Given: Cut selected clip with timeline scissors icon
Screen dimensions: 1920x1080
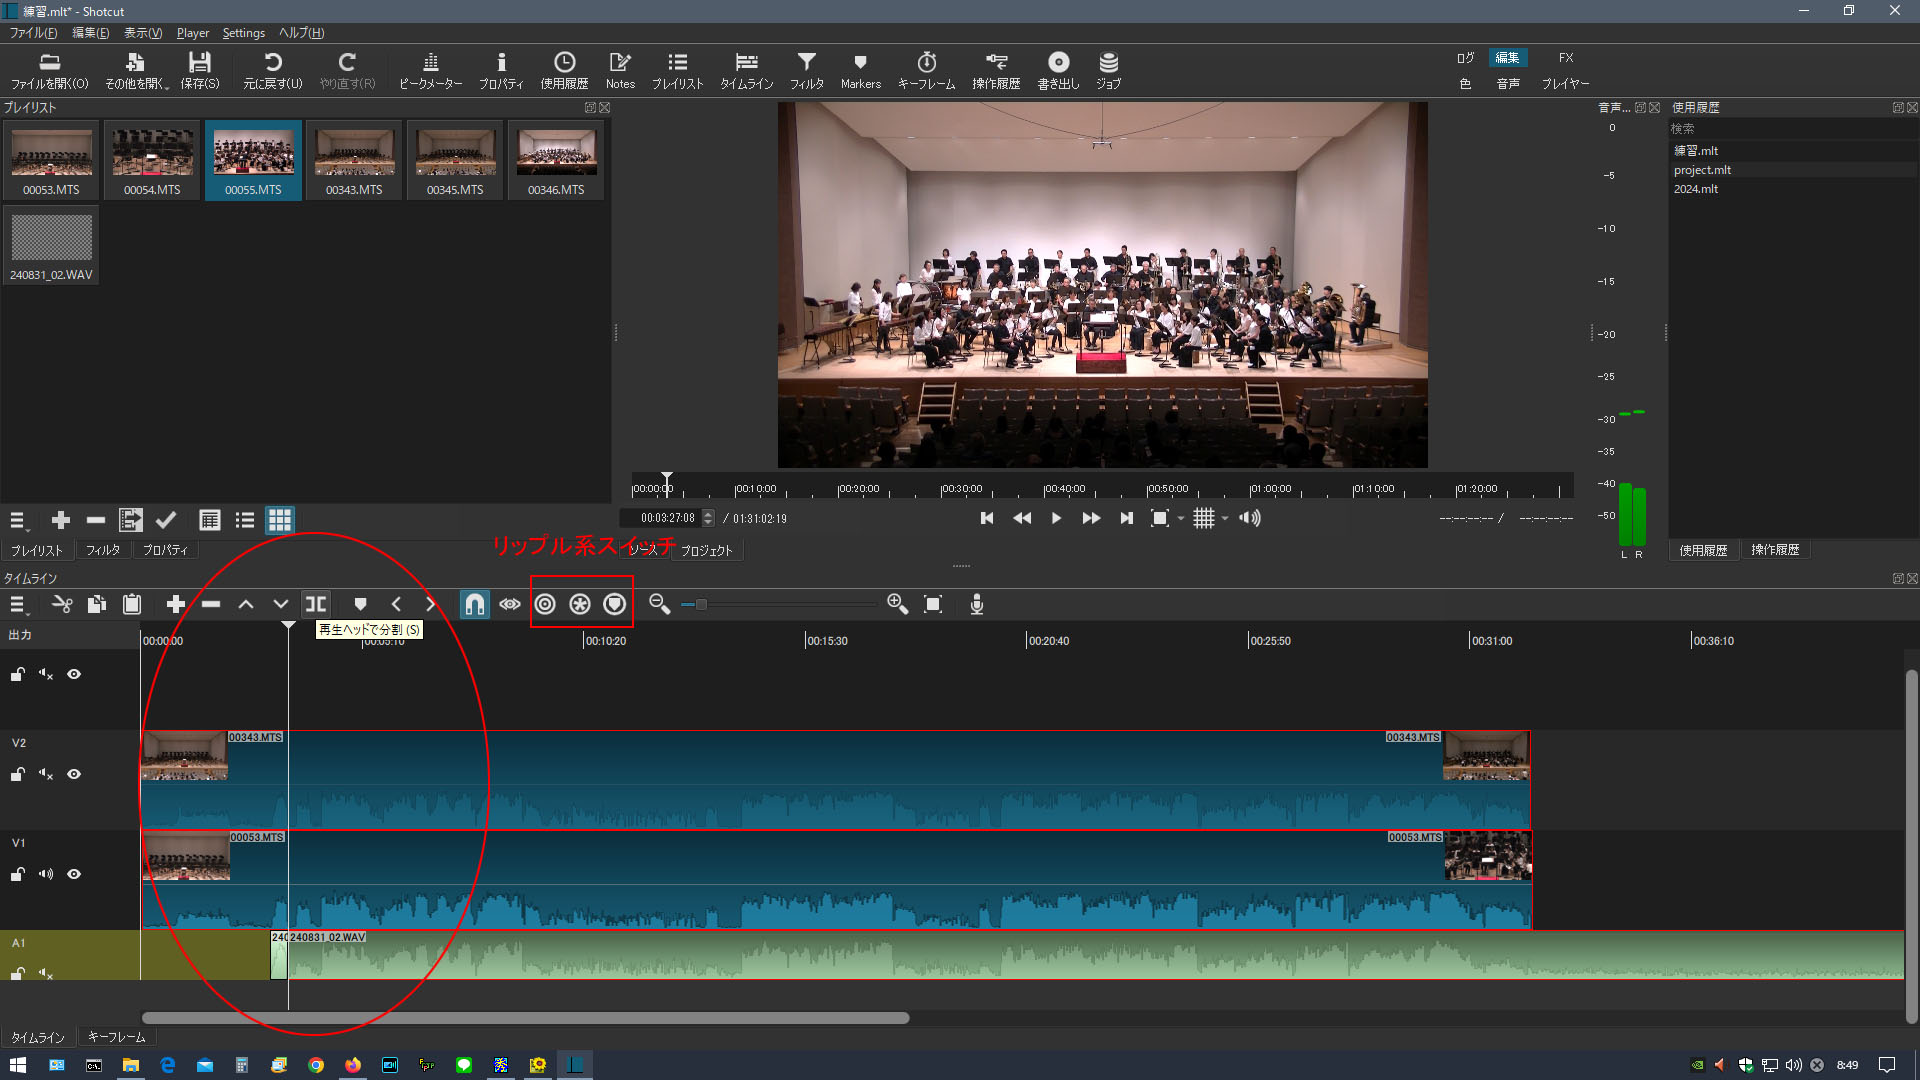Looking at the screenshot, I should point(62,604).
